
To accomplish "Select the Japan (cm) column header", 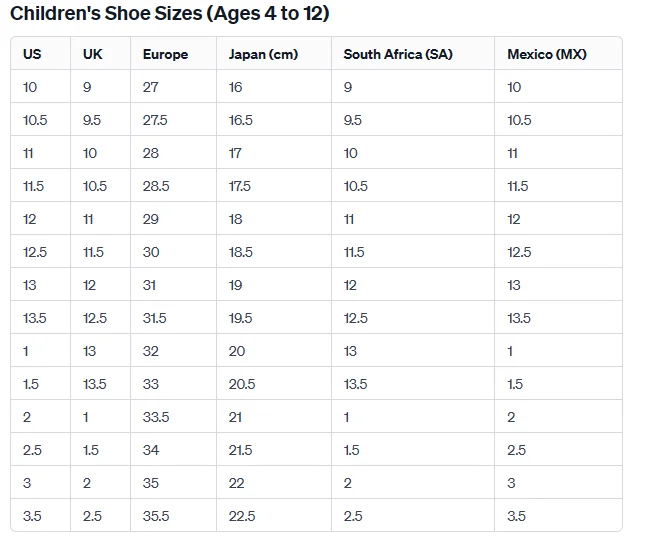I will 263,54.
